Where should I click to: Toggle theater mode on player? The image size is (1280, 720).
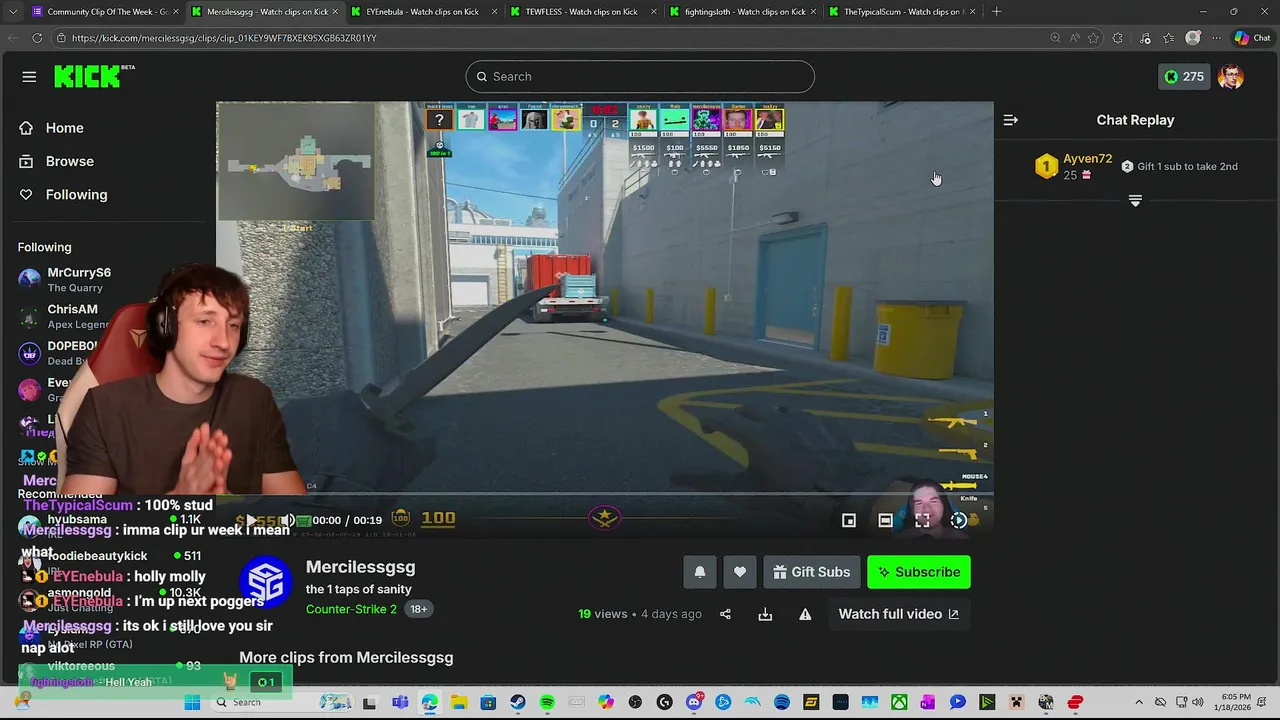885,520
